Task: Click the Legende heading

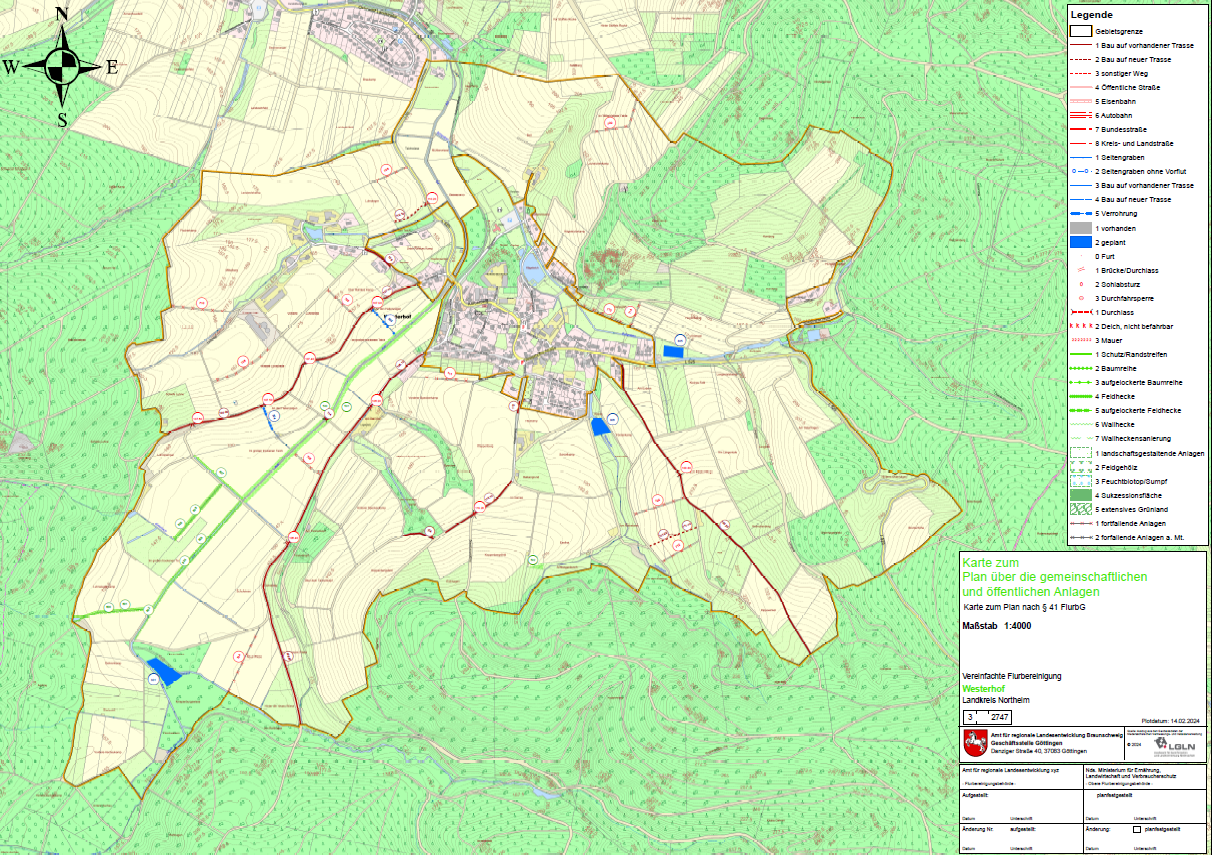Action: tap(1091, 15)
